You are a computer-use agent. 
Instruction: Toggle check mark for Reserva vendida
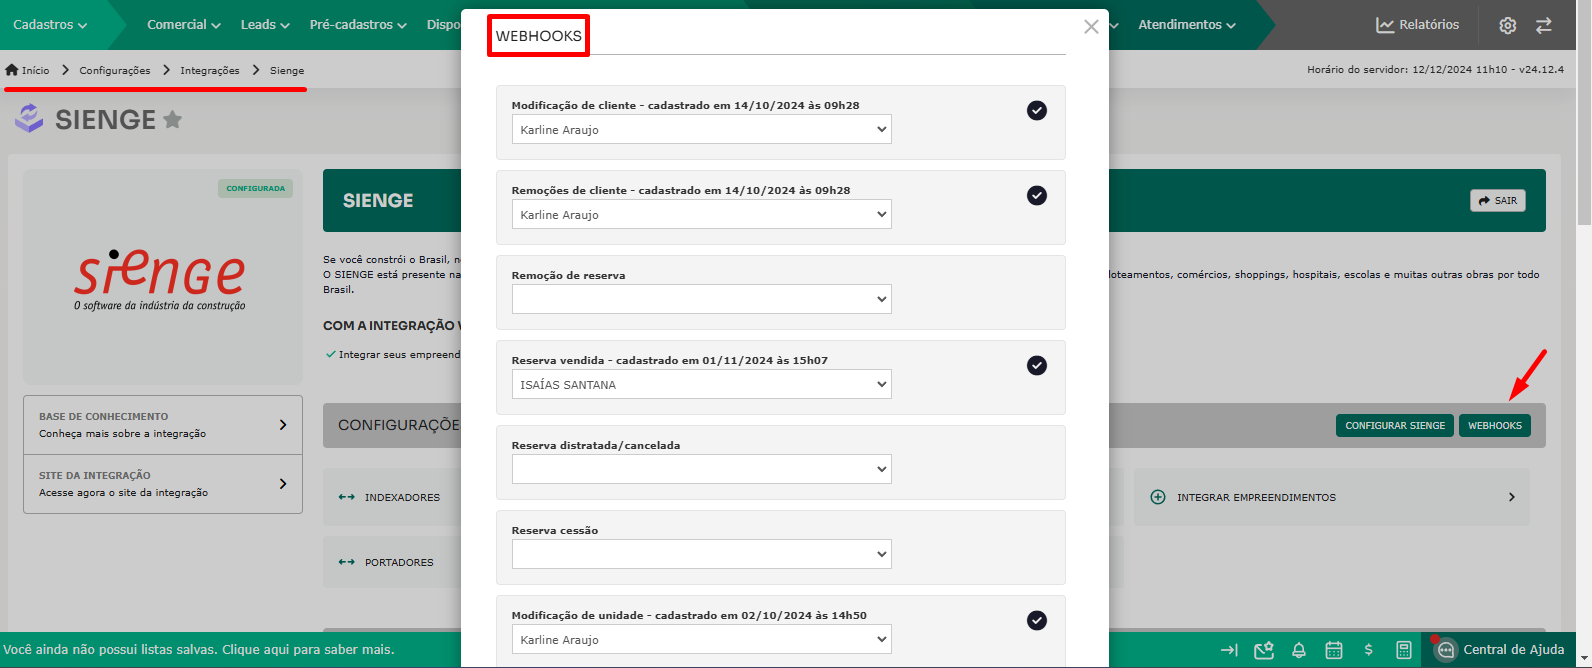pos(1037,365)
